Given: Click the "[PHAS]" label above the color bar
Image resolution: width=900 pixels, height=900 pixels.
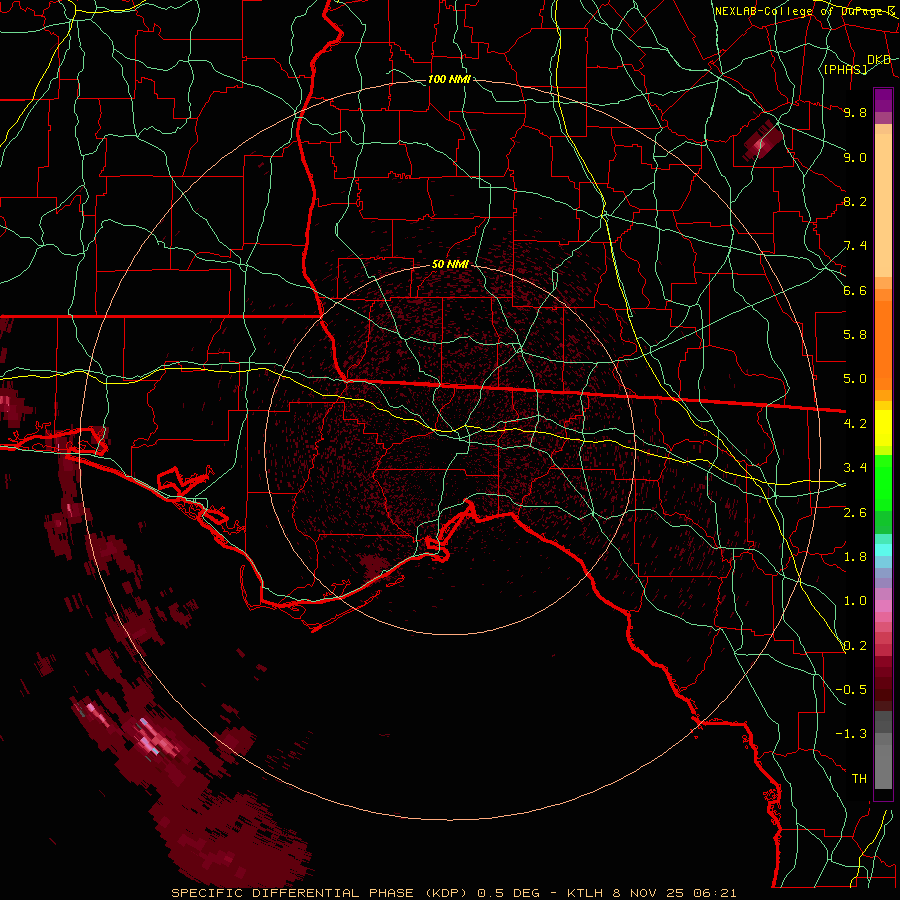Looking at the screenshot, I should tap(845, 69).
